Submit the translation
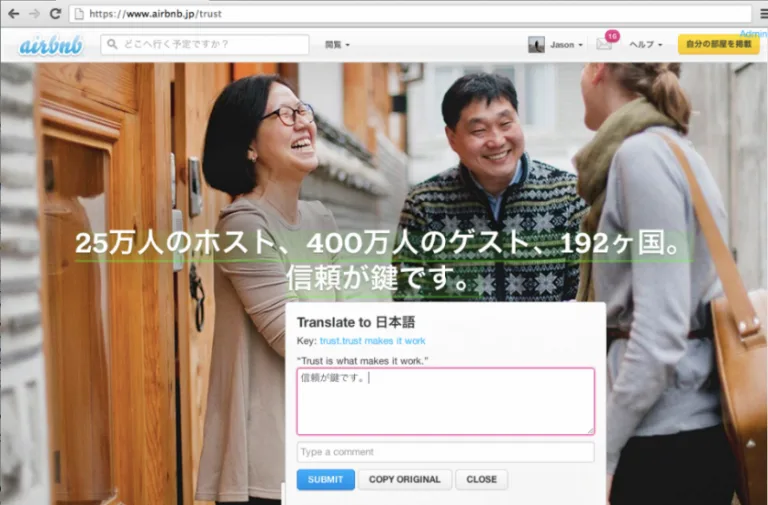The width and height of the screenshot is (768, 505). click(x=326, y=480)
